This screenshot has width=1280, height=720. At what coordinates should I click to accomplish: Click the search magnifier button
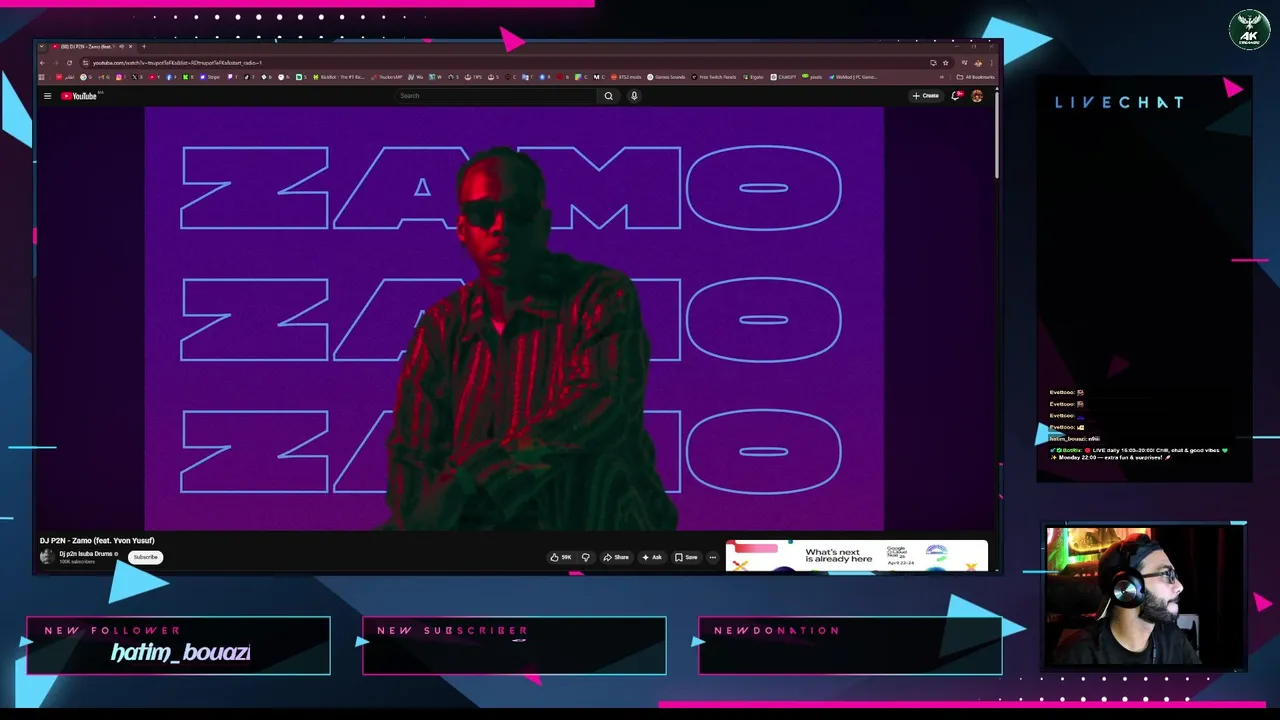[608, 96]
